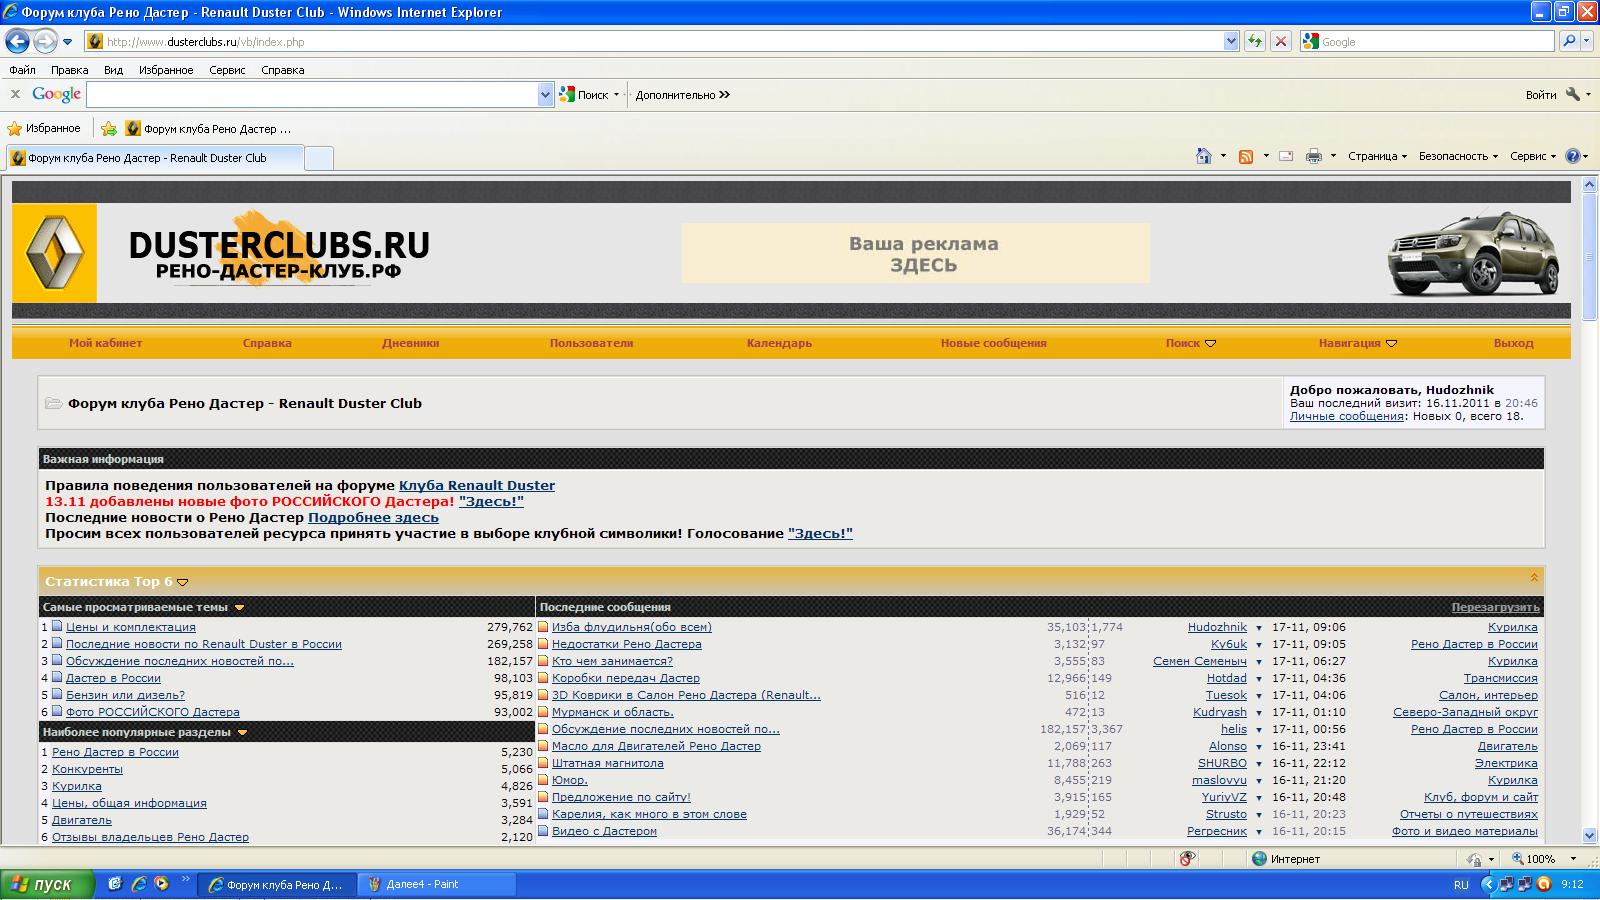Image resolution: width=1600 pixels, height=900 pixels.
Task: Open the Избранное menu in menu bar
Action: pos(166,70)
